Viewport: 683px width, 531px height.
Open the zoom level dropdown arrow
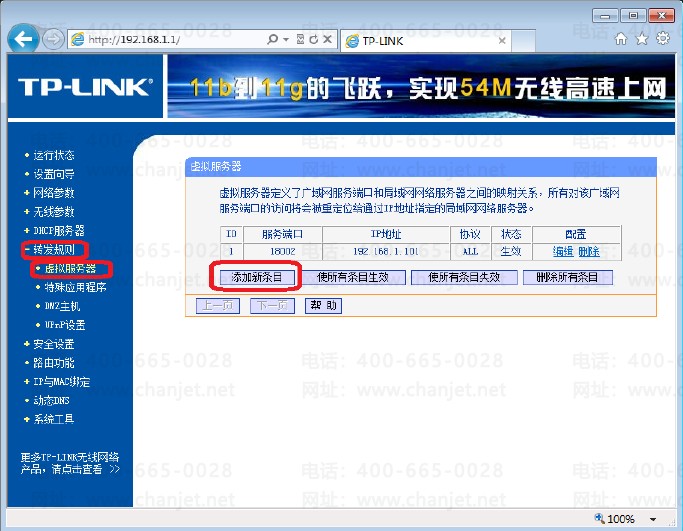click(652, 519)
